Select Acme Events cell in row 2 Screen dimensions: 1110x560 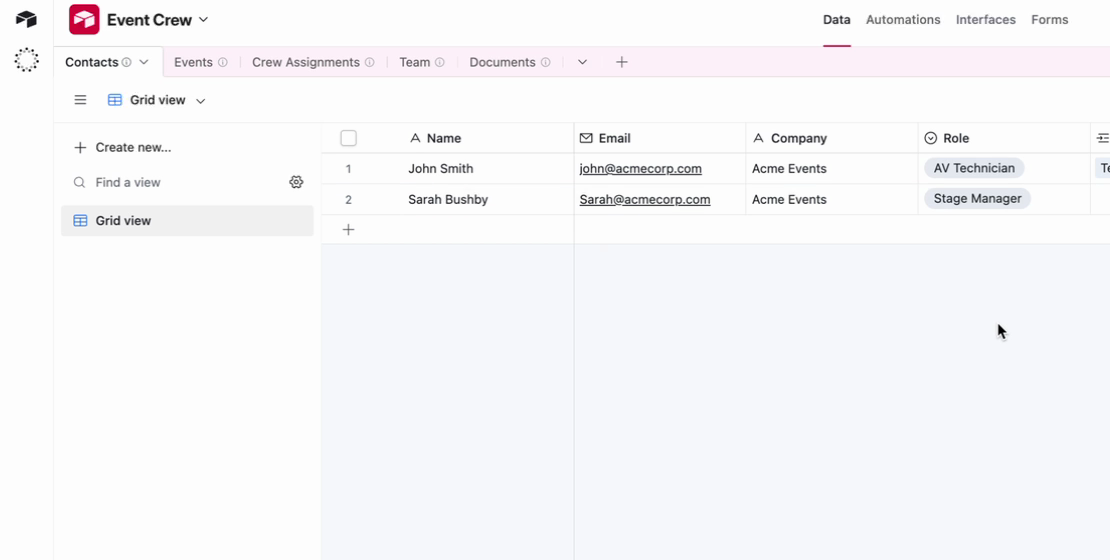(832, 200)
